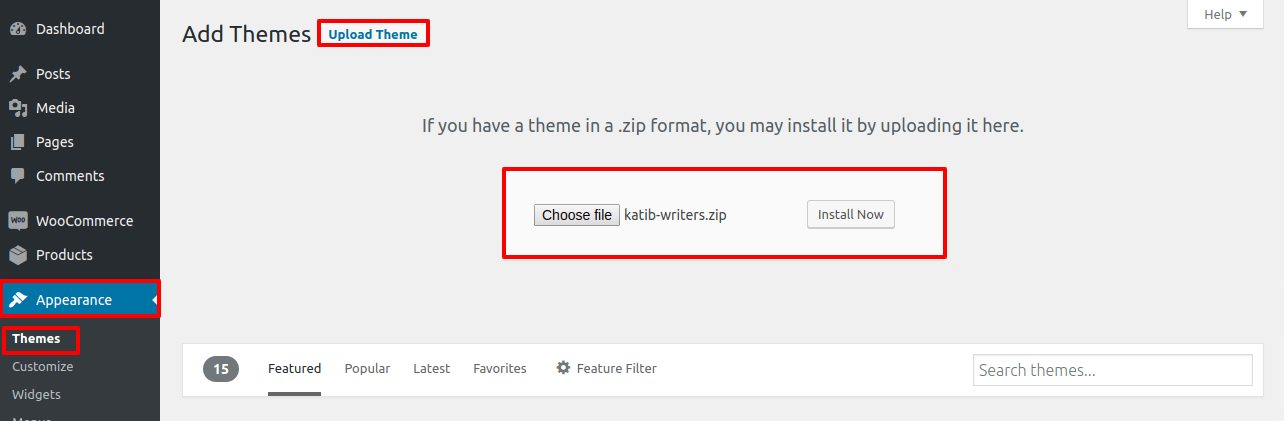The width and height of the screenshot is (1284, 421).
Task: Click the Comments bubble icon
Action: click(18, 176)
